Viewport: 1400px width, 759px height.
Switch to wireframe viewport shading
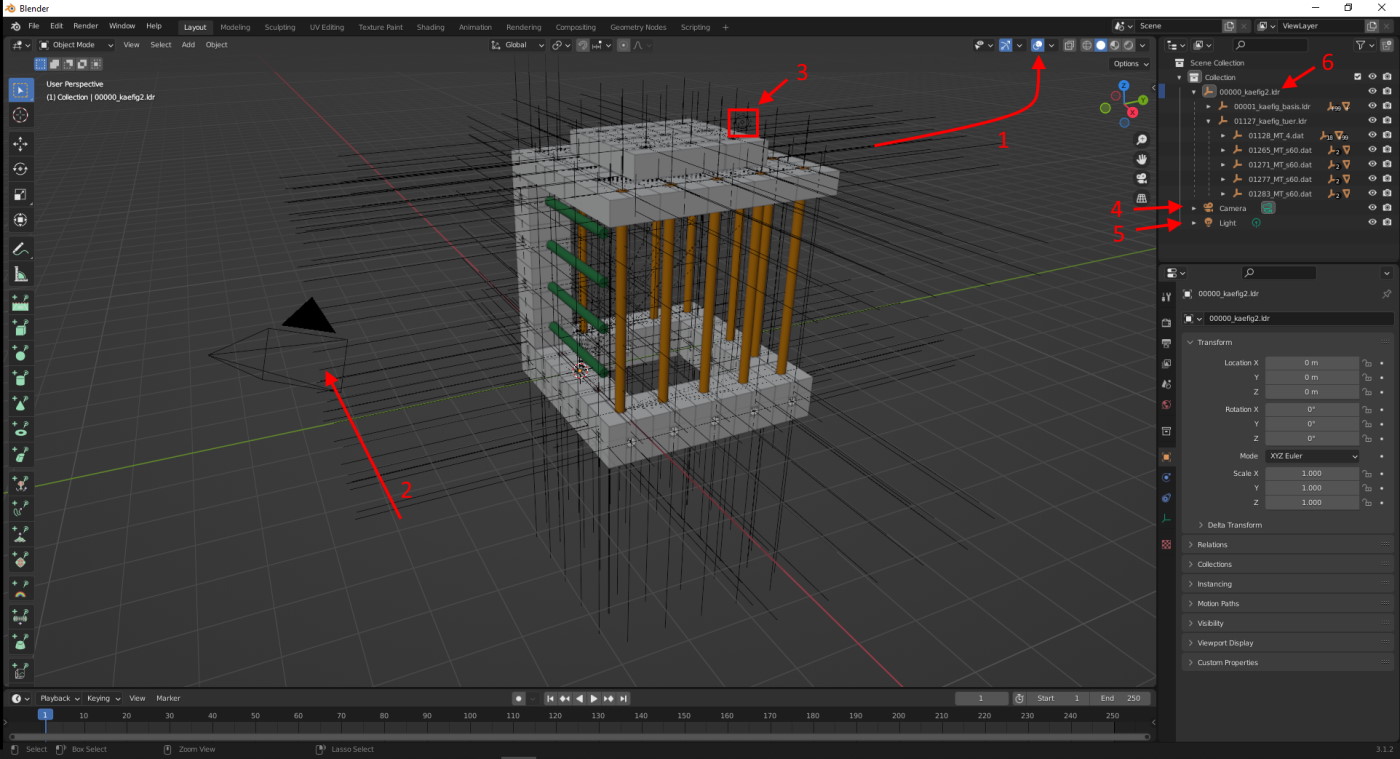pos(1086,45)
